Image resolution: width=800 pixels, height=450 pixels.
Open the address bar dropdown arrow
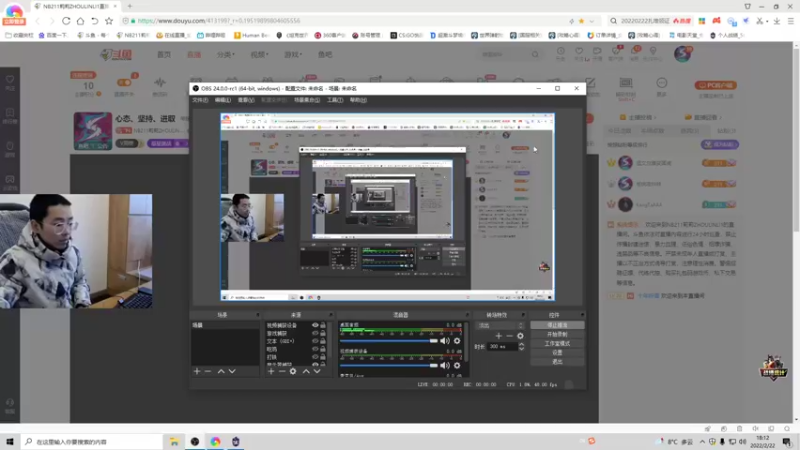(592, 21)
